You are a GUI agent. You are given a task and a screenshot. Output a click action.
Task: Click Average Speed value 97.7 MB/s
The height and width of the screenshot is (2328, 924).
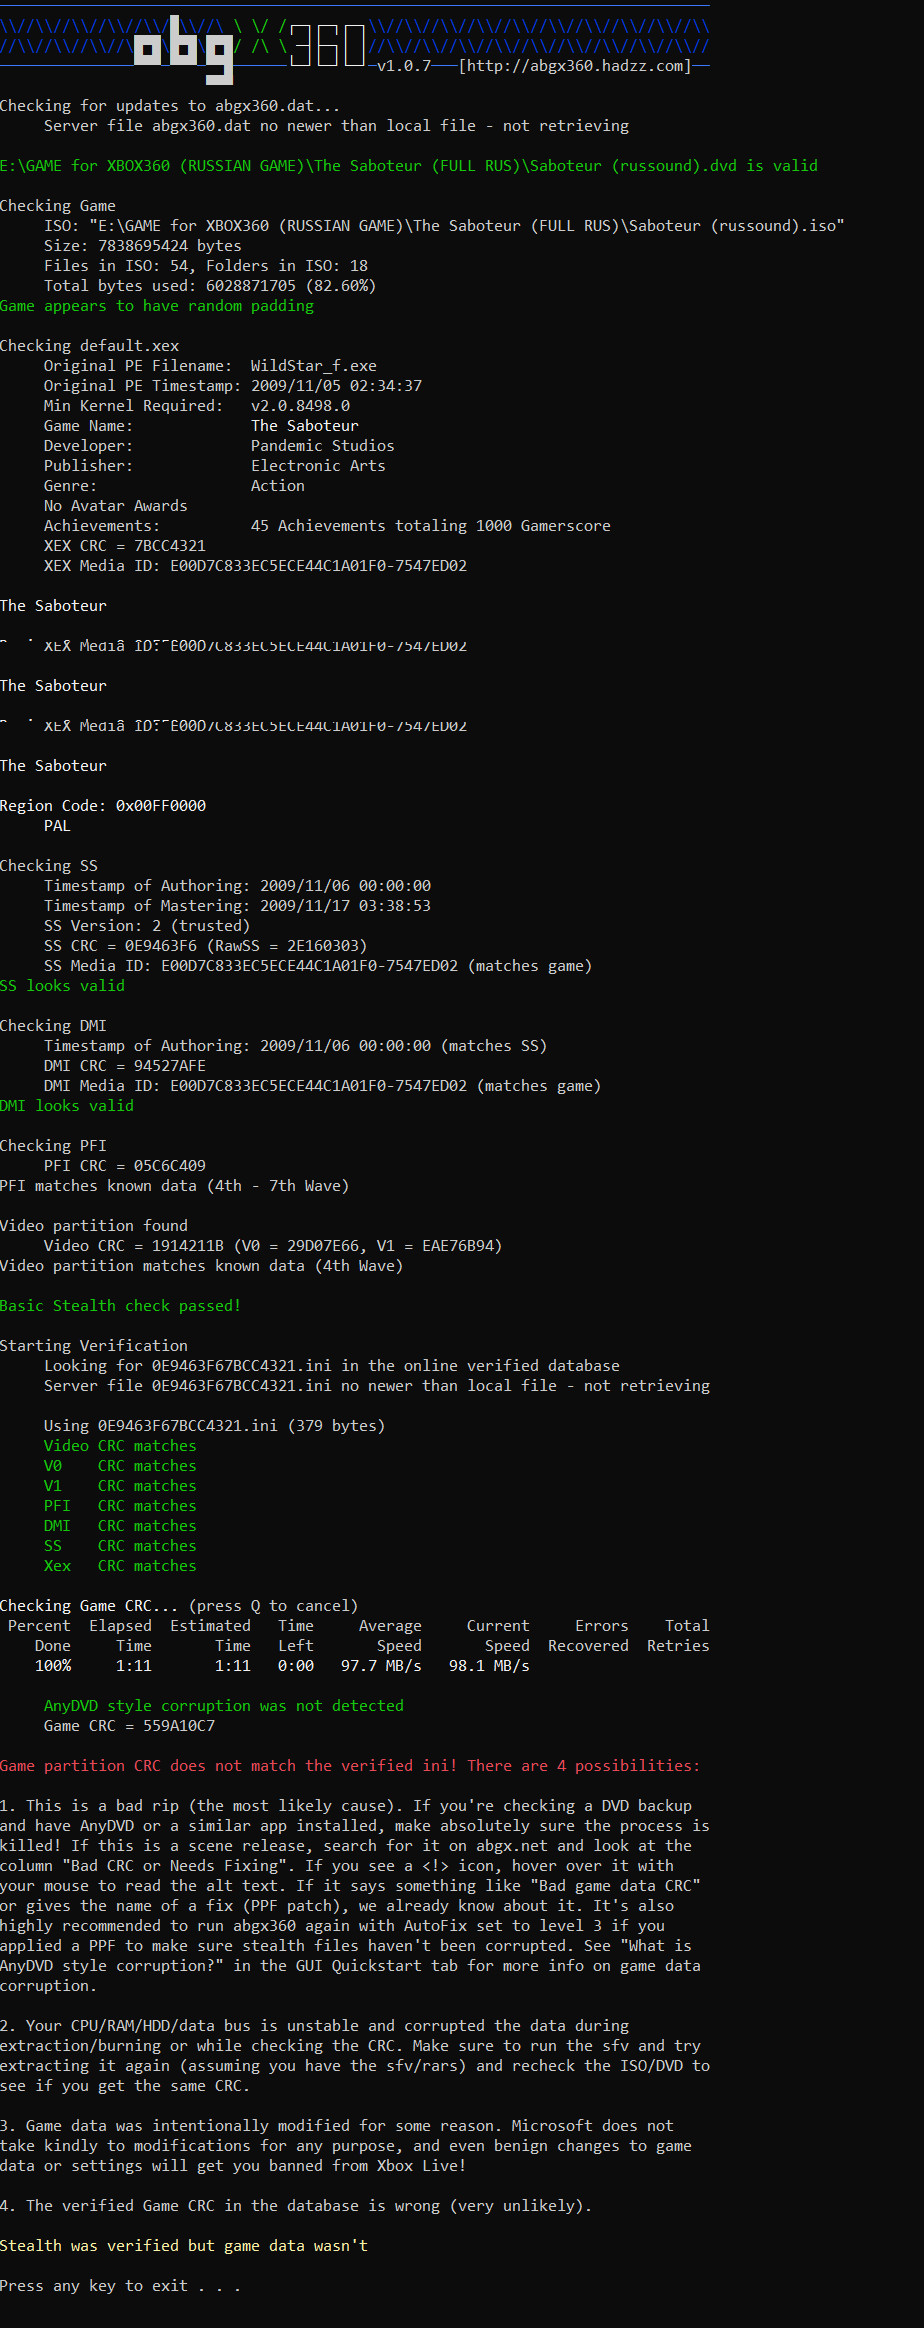pyautogui.click(x=381, y=1666)
